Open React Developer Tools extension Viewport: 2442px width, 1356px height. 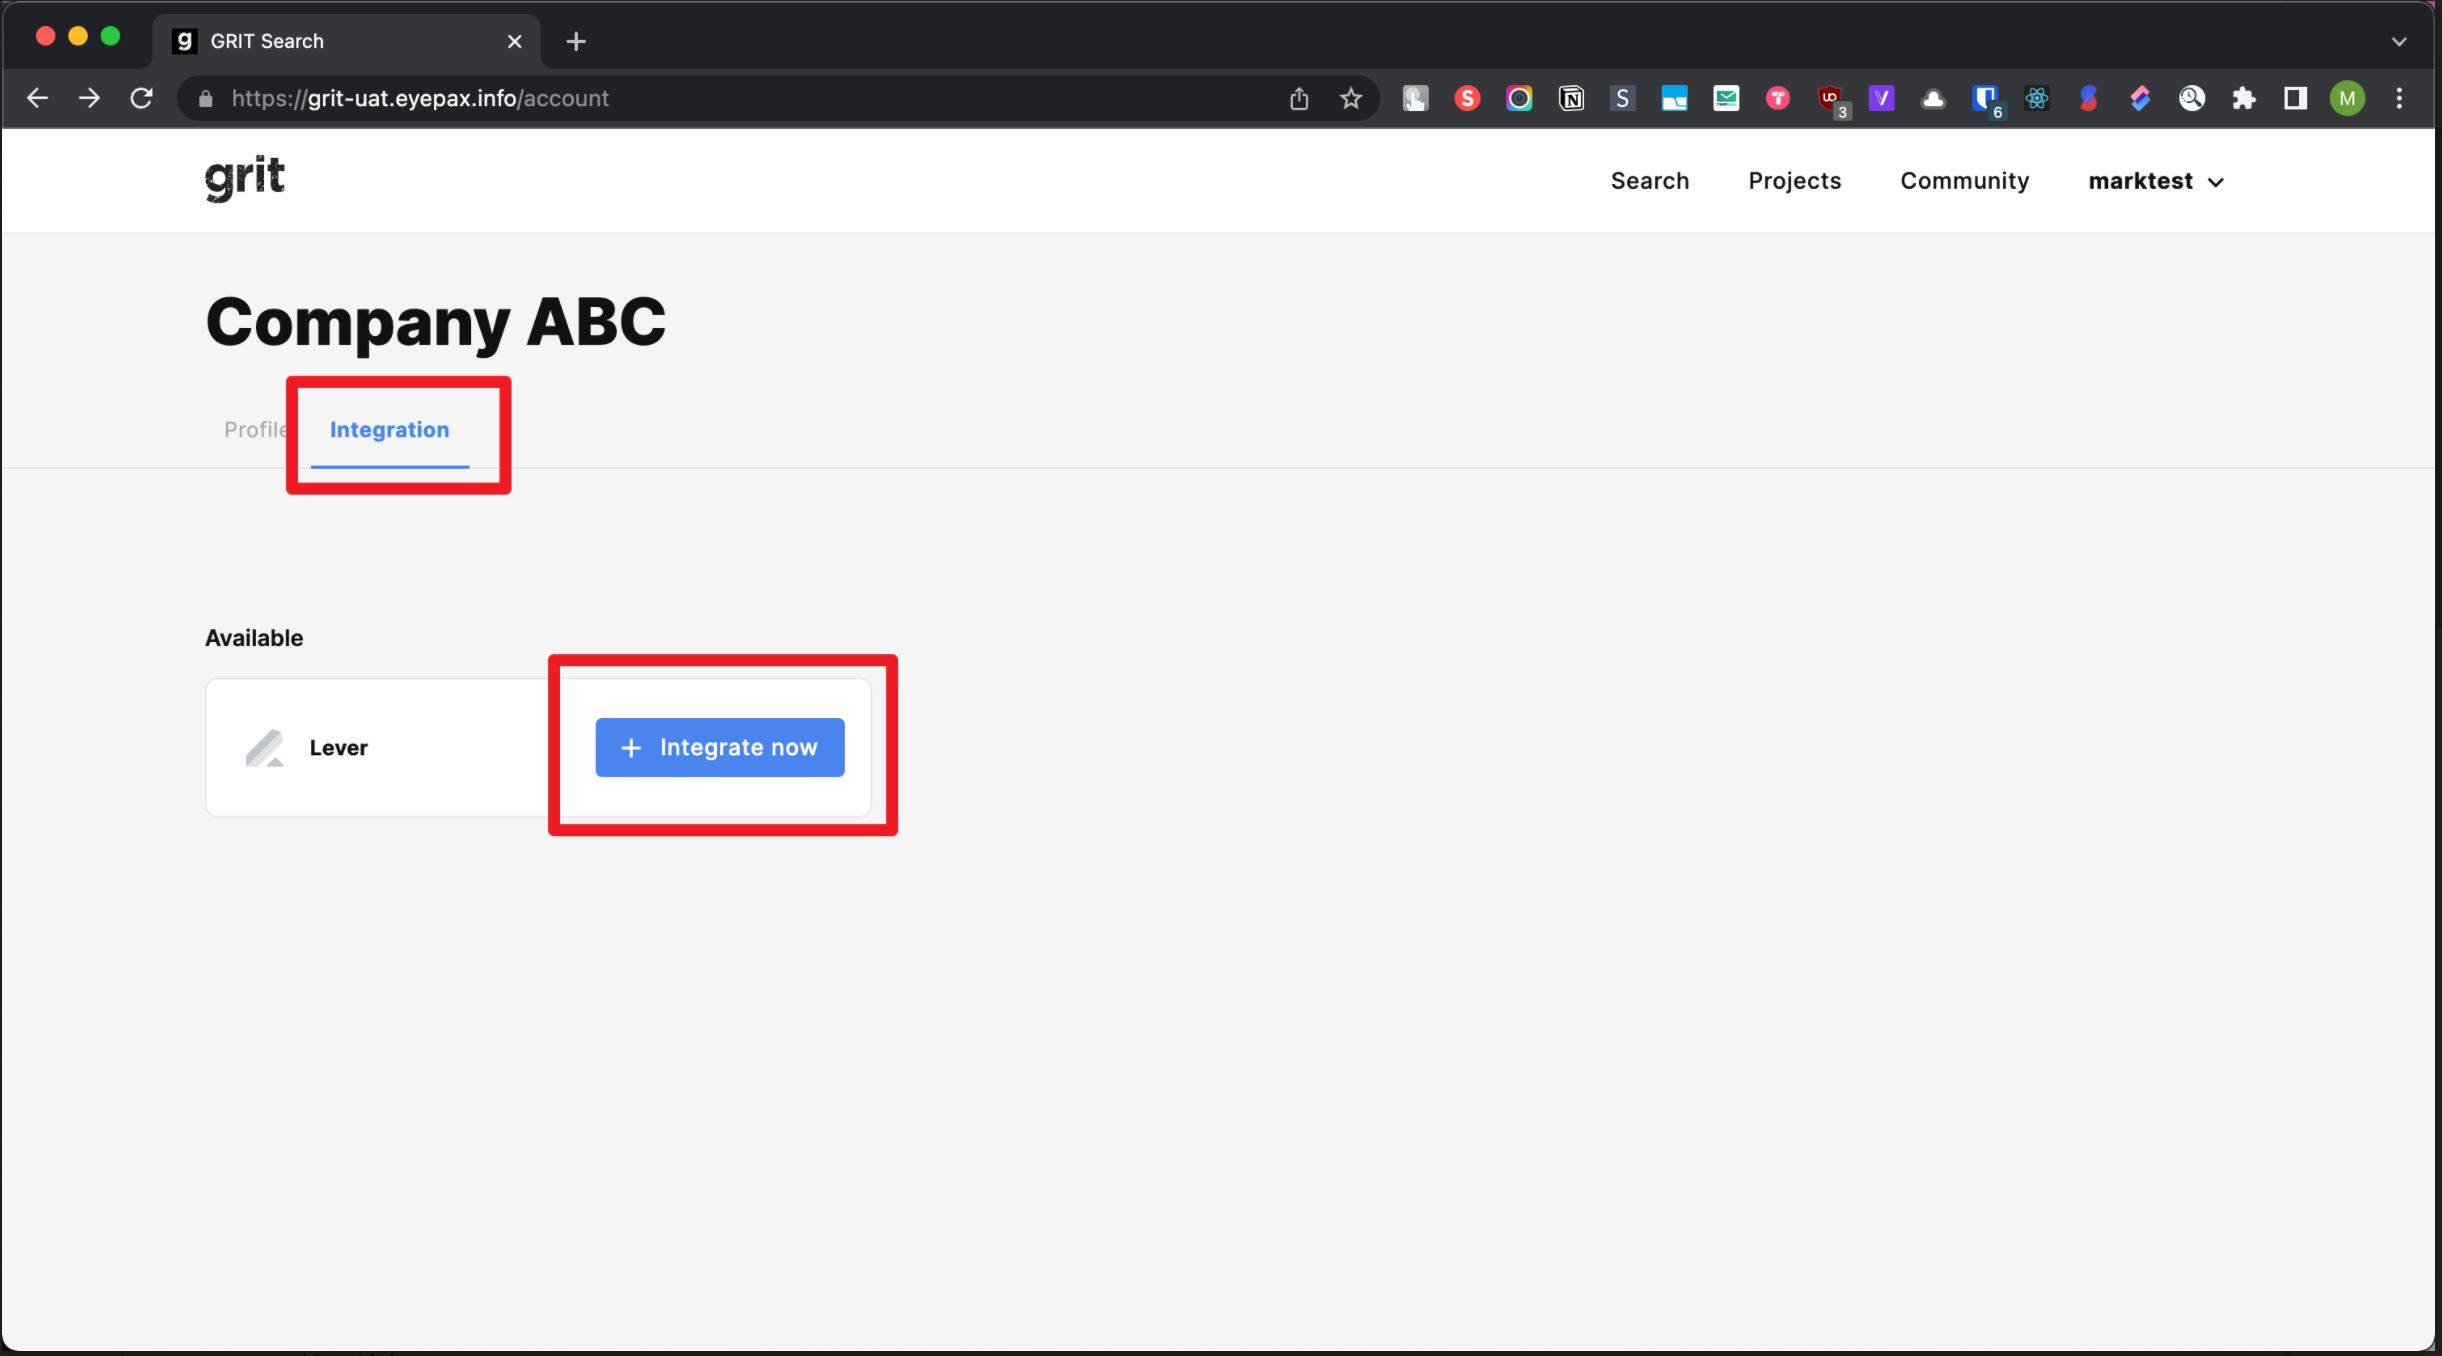pyautogui.click(x=2038, y=98)
